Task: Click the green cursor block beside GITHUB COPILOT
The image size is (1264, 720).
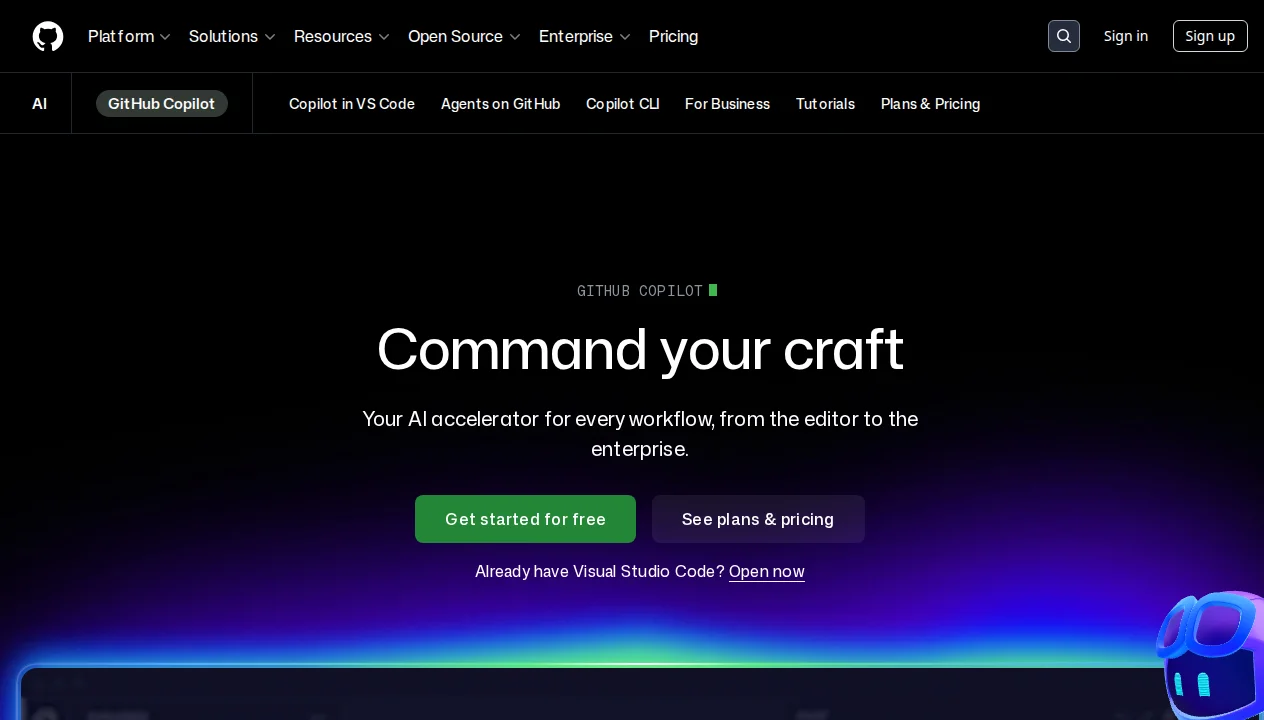Action: pyautogui.click(x=712, y=290)
